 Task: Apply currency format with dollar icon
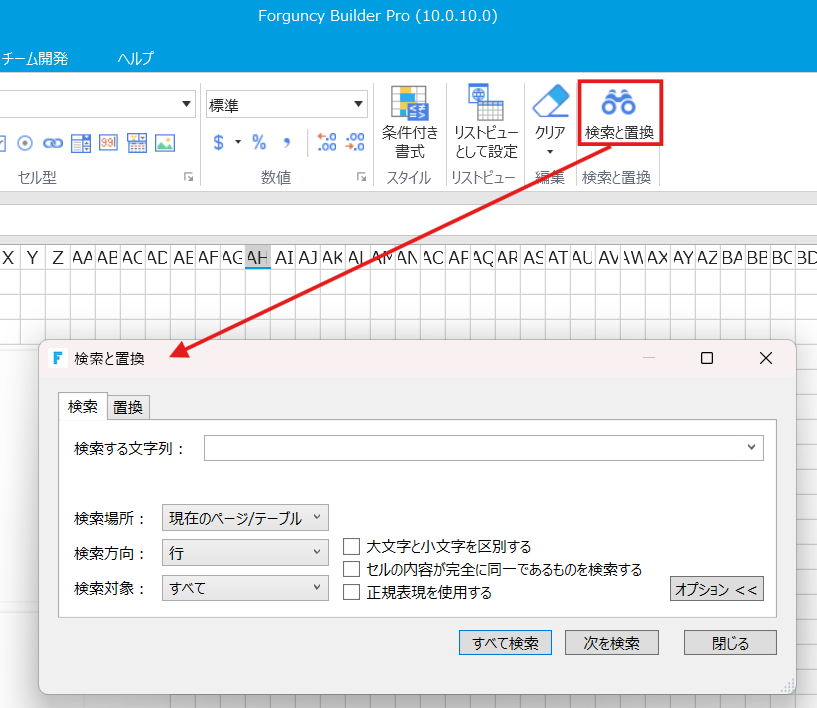click(219, 142)
